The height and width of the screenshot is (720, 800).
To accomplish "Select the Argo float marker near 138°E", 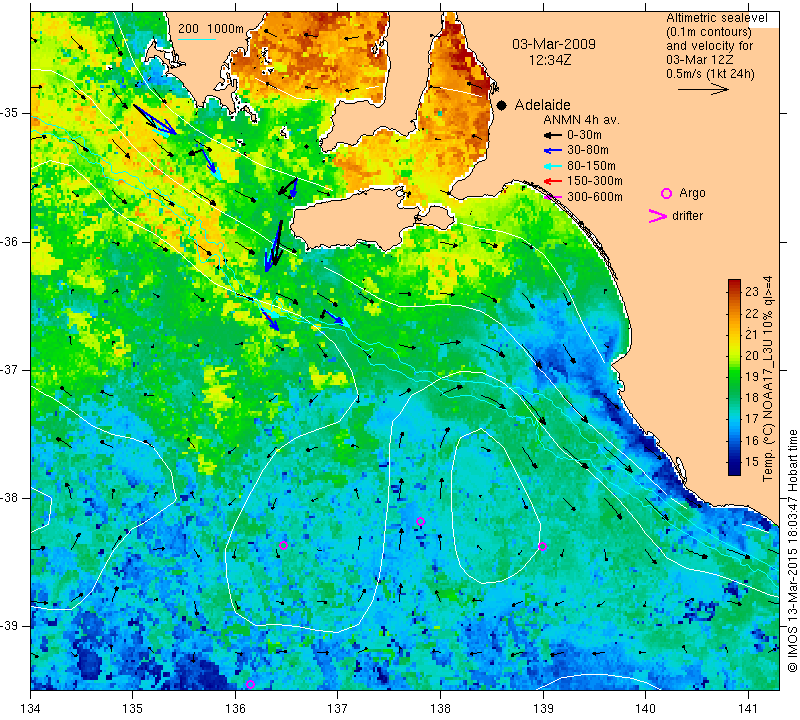I will (420, 522).
